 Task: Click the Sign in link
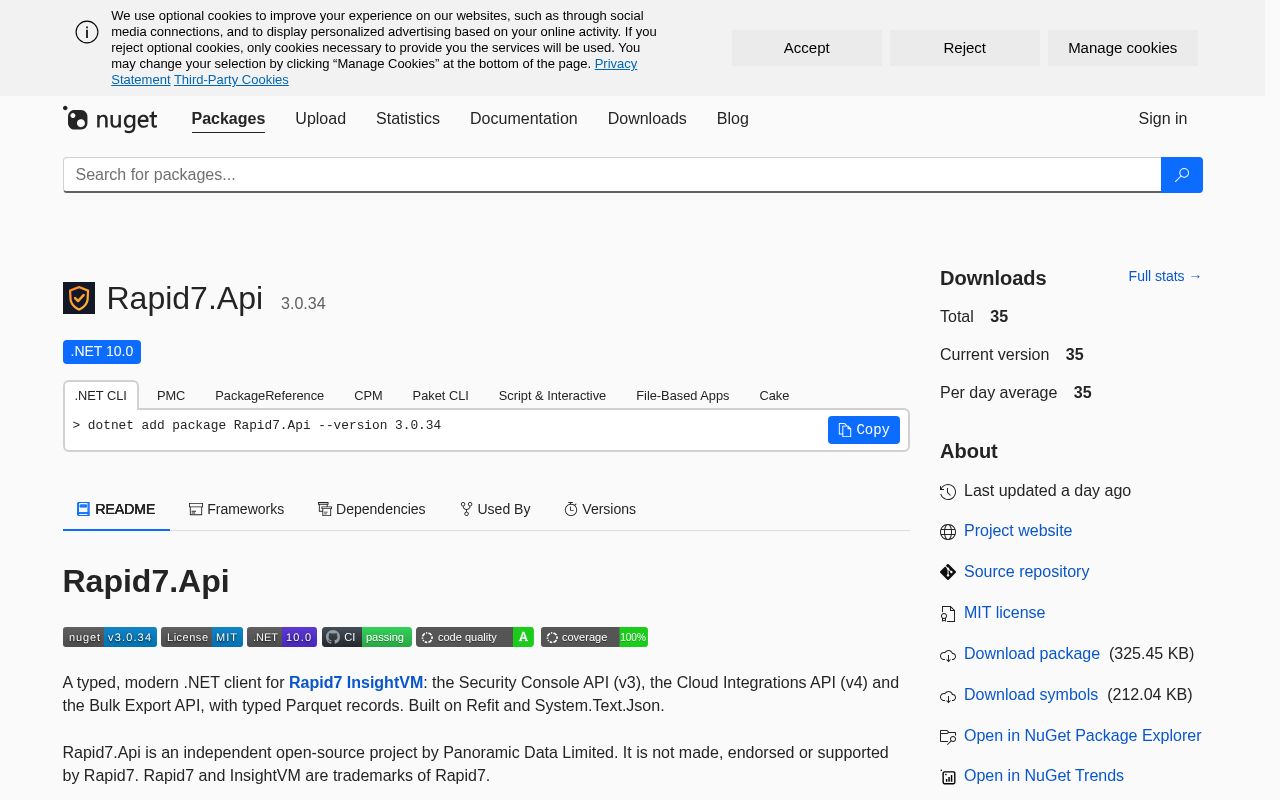[1162, 119]
